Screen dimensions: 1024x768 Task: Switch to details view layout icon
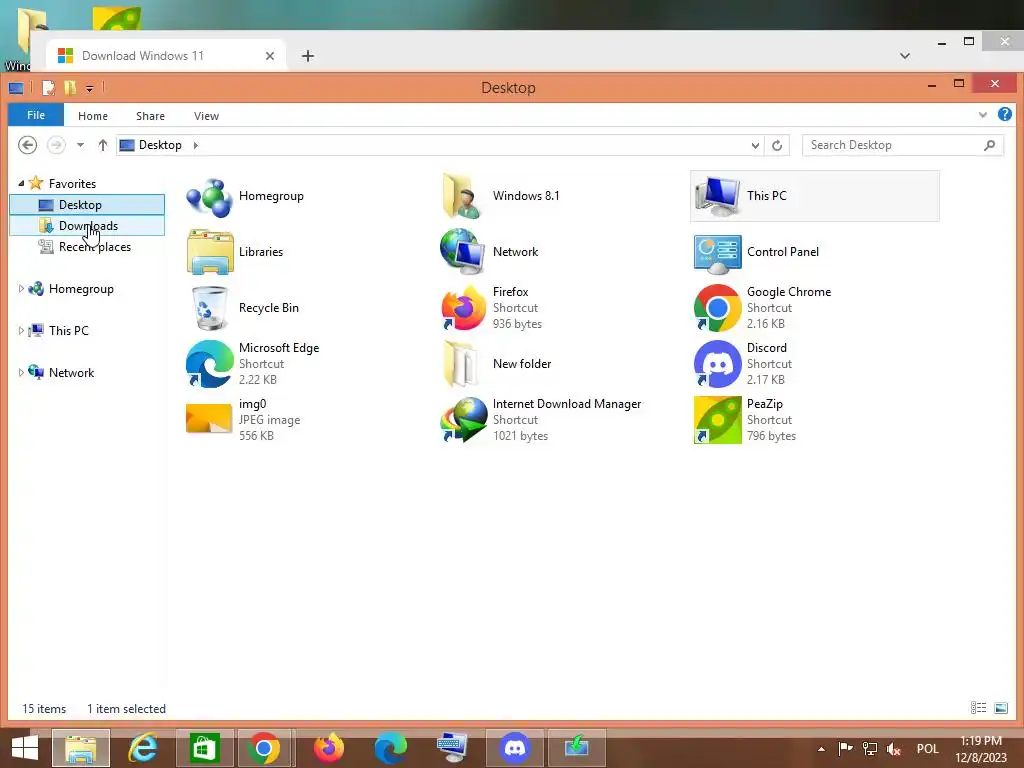tap(978, 708)
